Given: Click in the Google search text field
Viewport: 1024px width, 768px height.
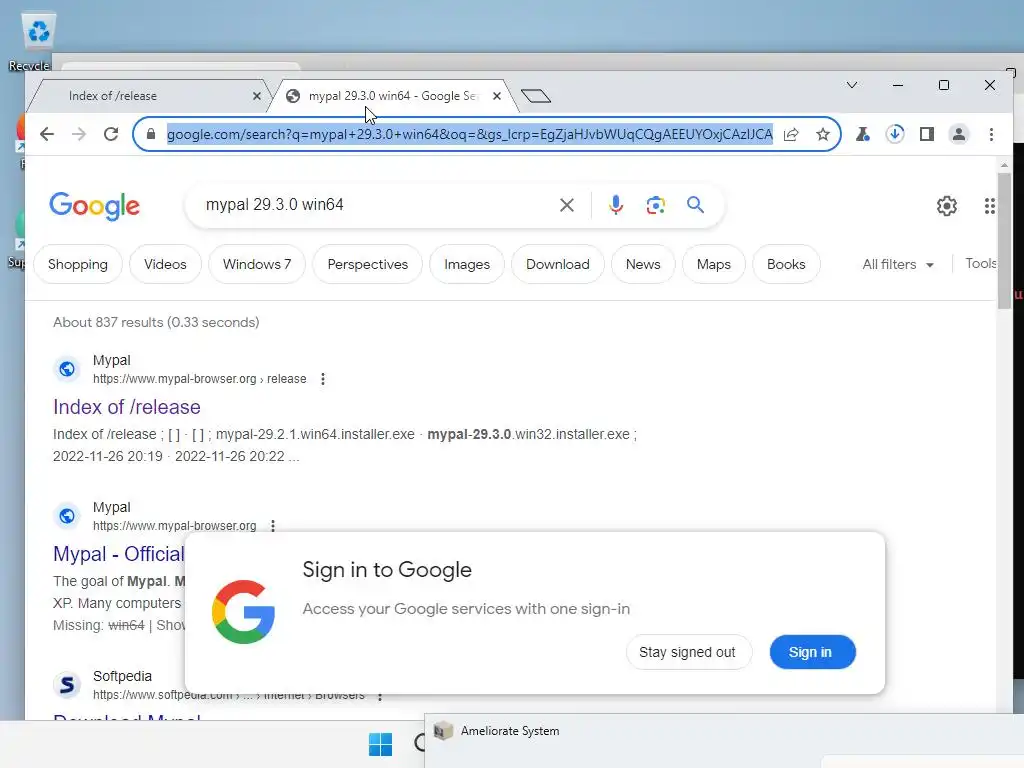Looking at the screenshot, I should [x=376, y=205].
